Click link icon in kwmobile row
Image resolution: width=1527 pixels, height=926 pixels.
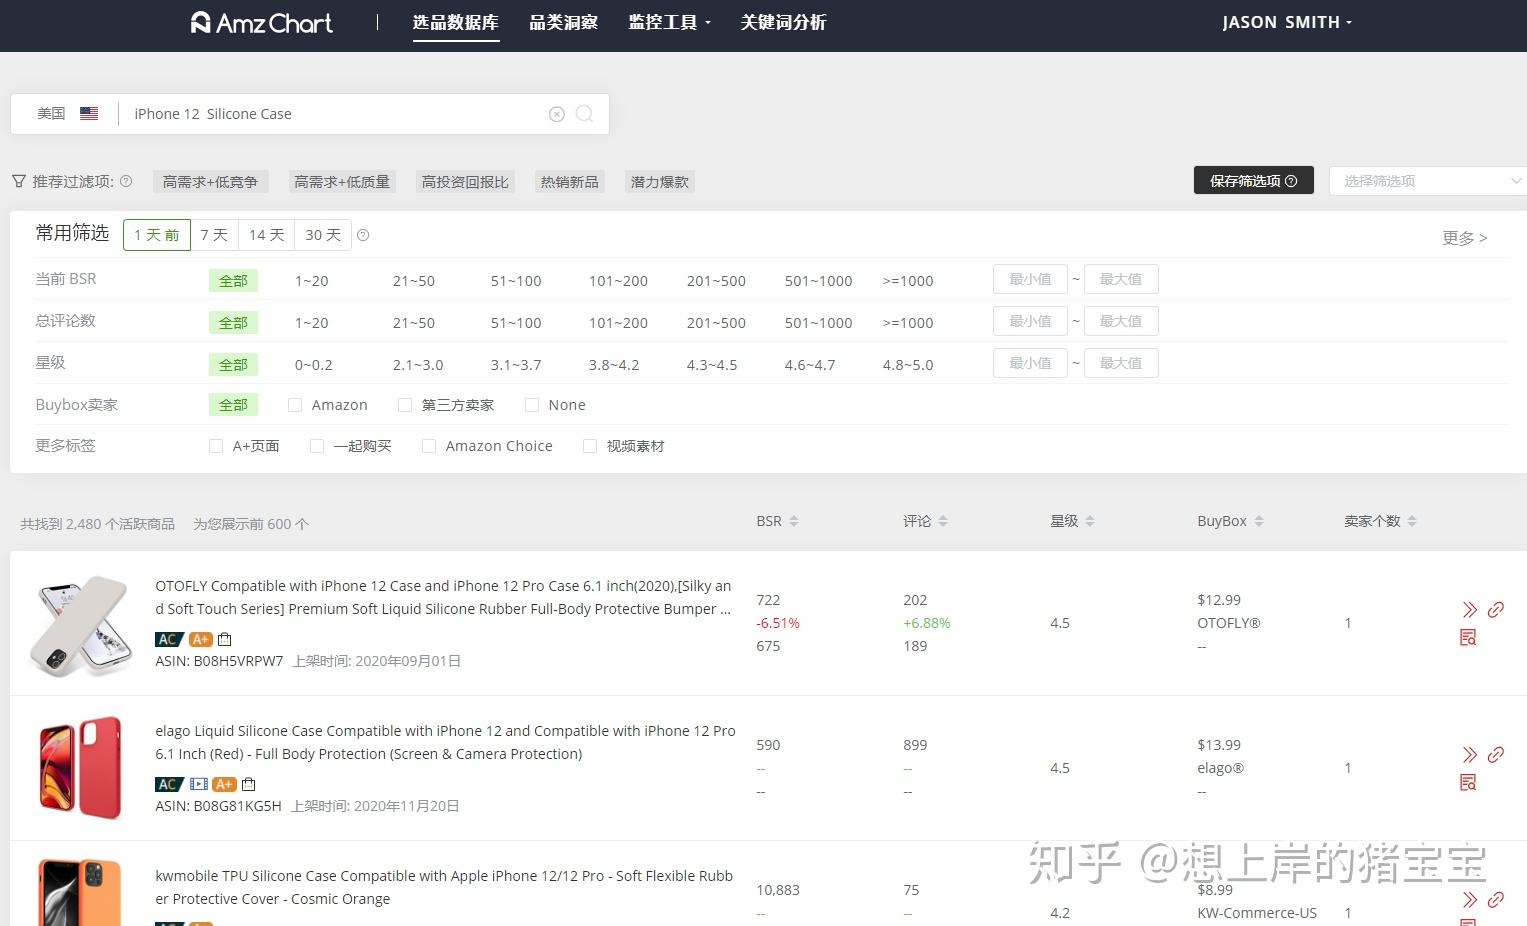click(1496, 899)
